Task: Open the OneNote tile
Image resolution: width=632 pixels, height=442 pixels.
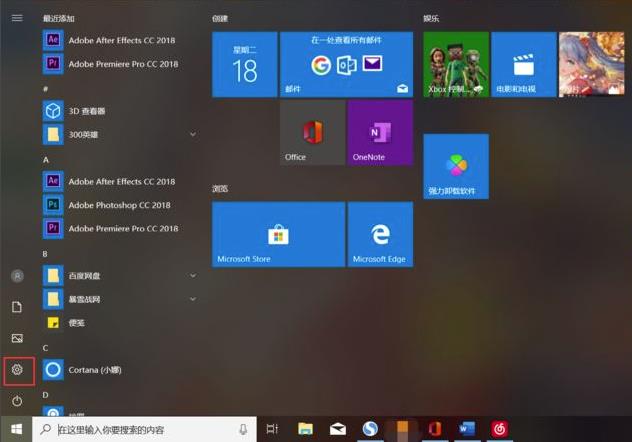Action: point(380,132)
